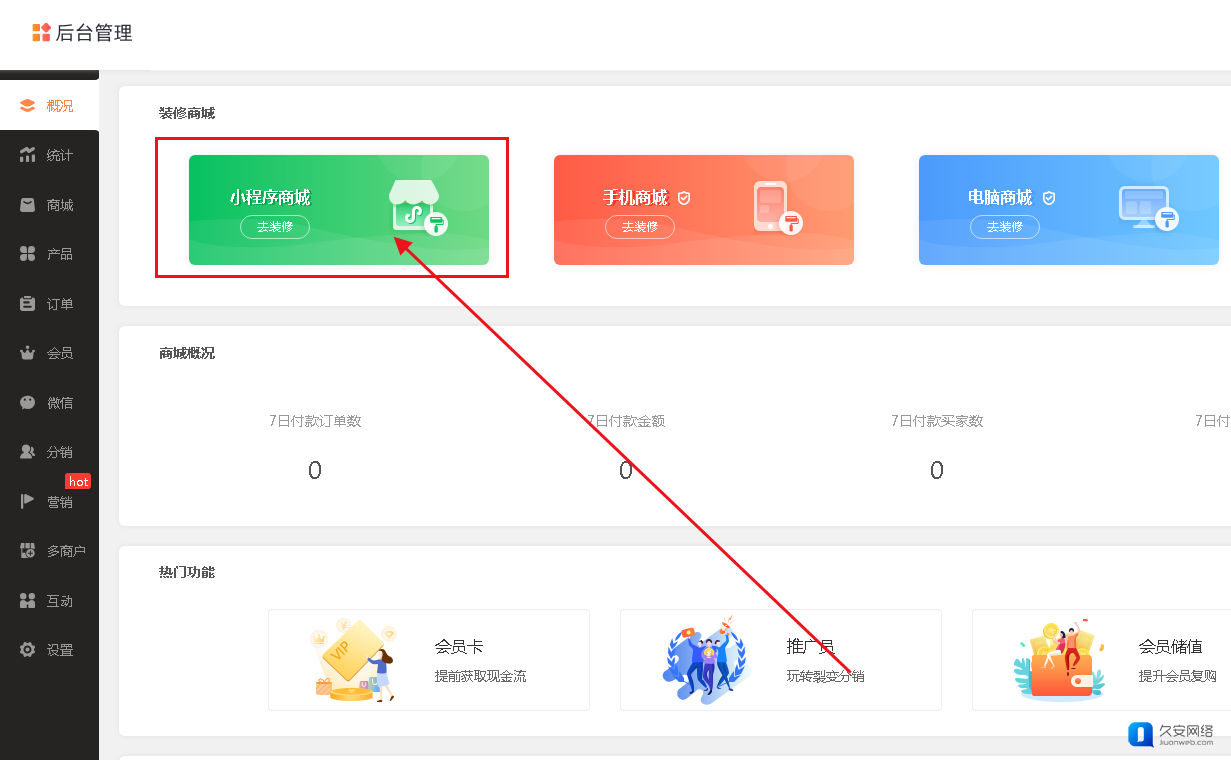Click 去装修 button on 小程序商城 card
Viewport: 1231px width, 760px height.
(x=275, y=227)
